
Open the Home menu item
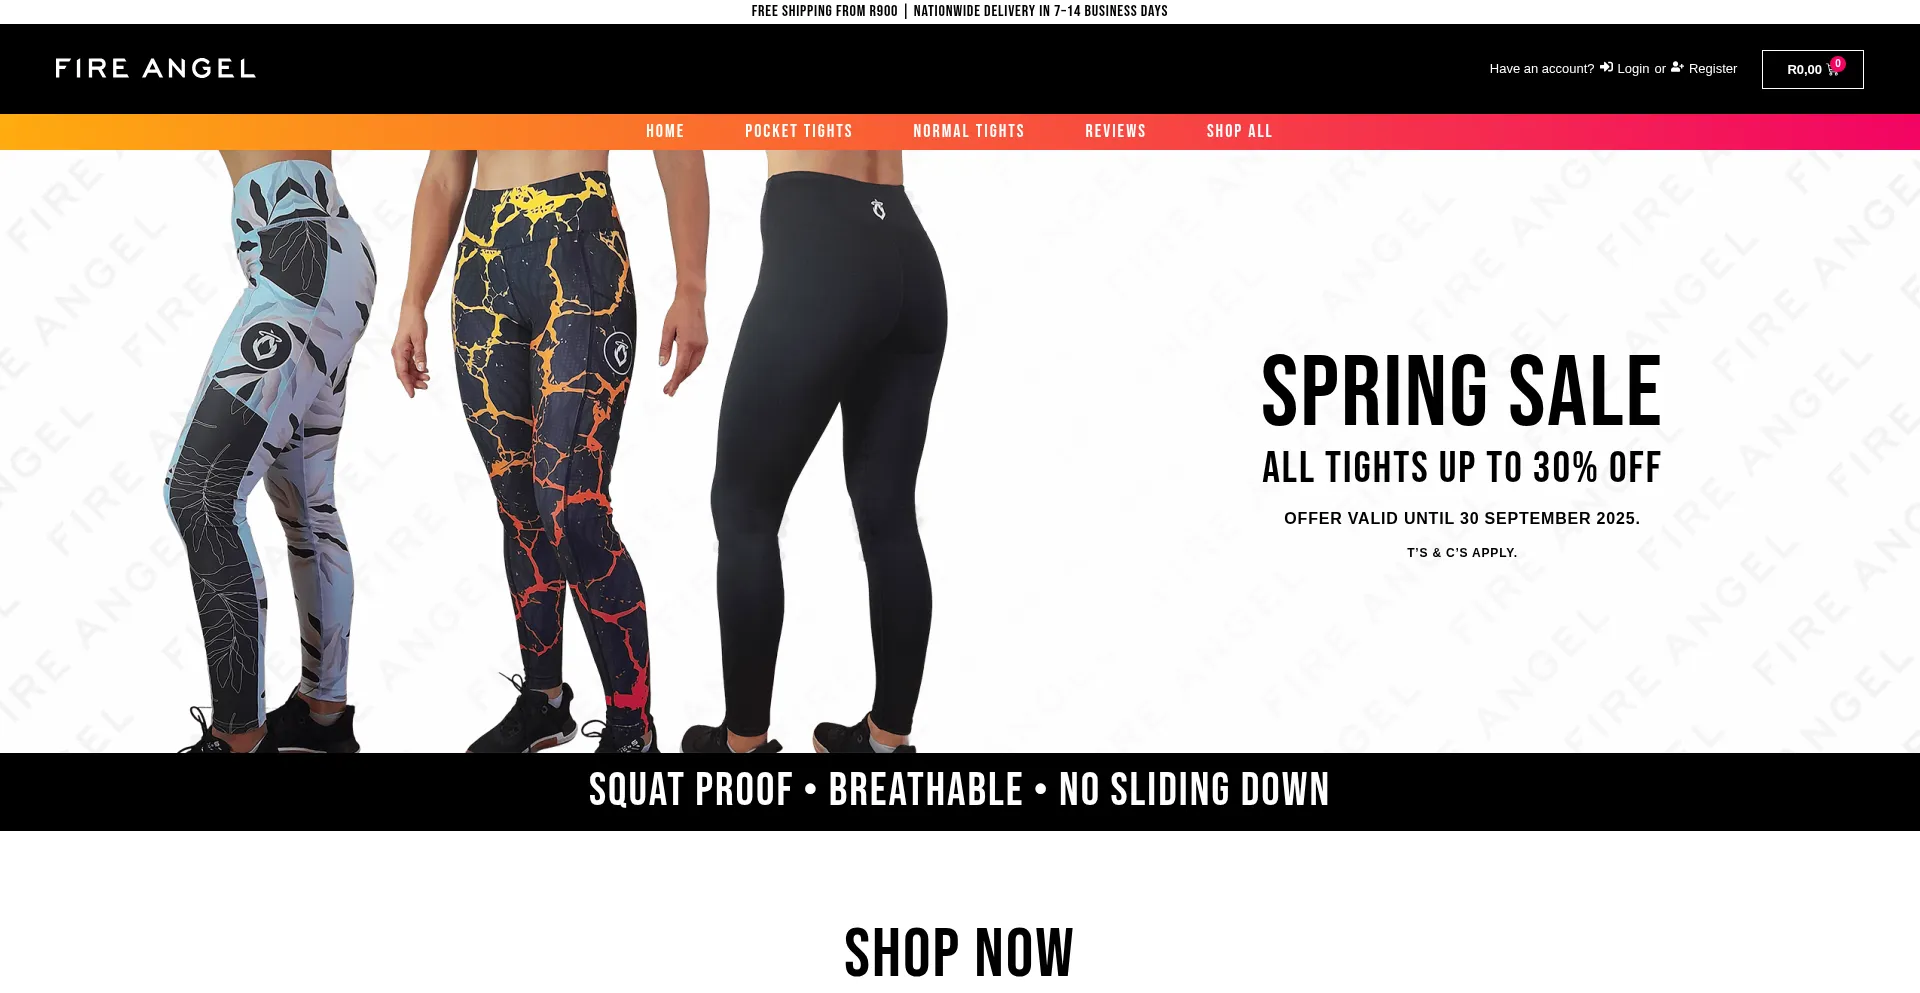pos(665,131)
